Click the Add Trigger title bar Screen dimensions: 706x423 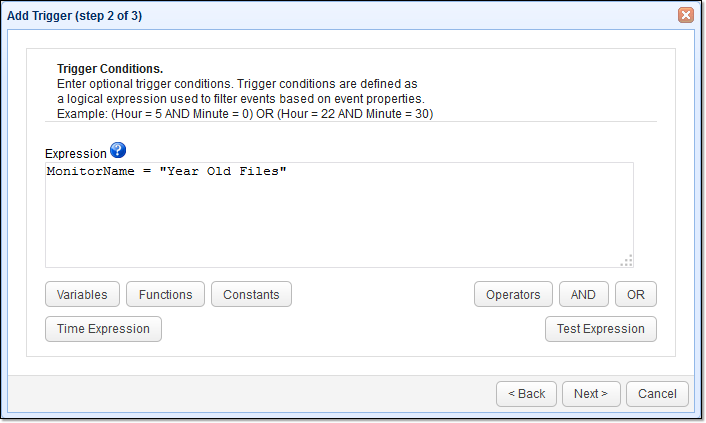click(x=300, y=15)
